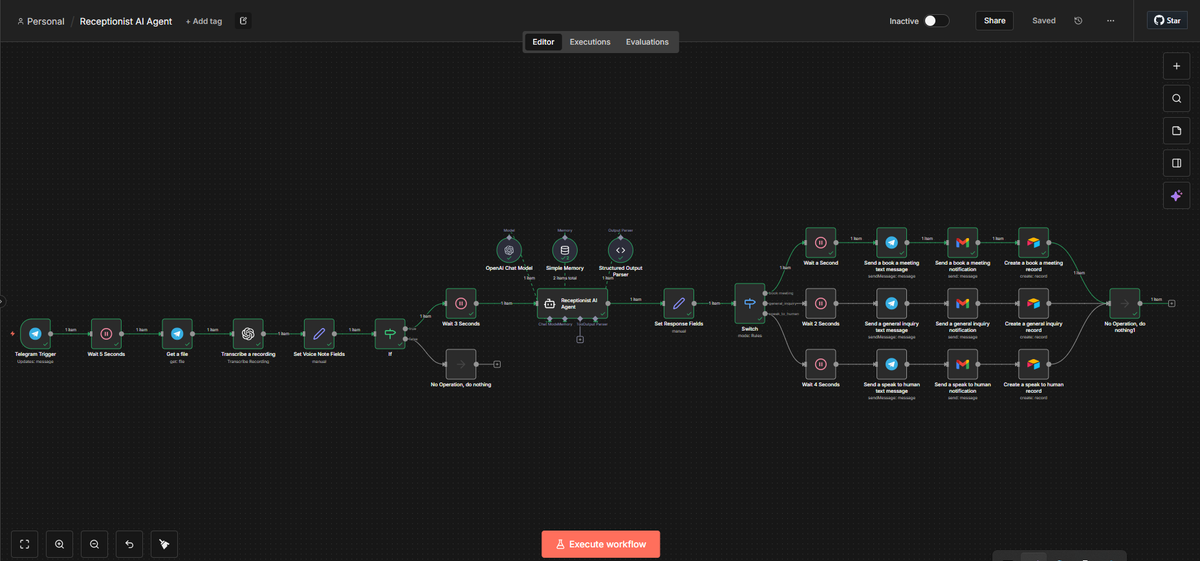1200x561 pixels.
Task: Open the Personal project breadcrumb
Action: point(41,21)
